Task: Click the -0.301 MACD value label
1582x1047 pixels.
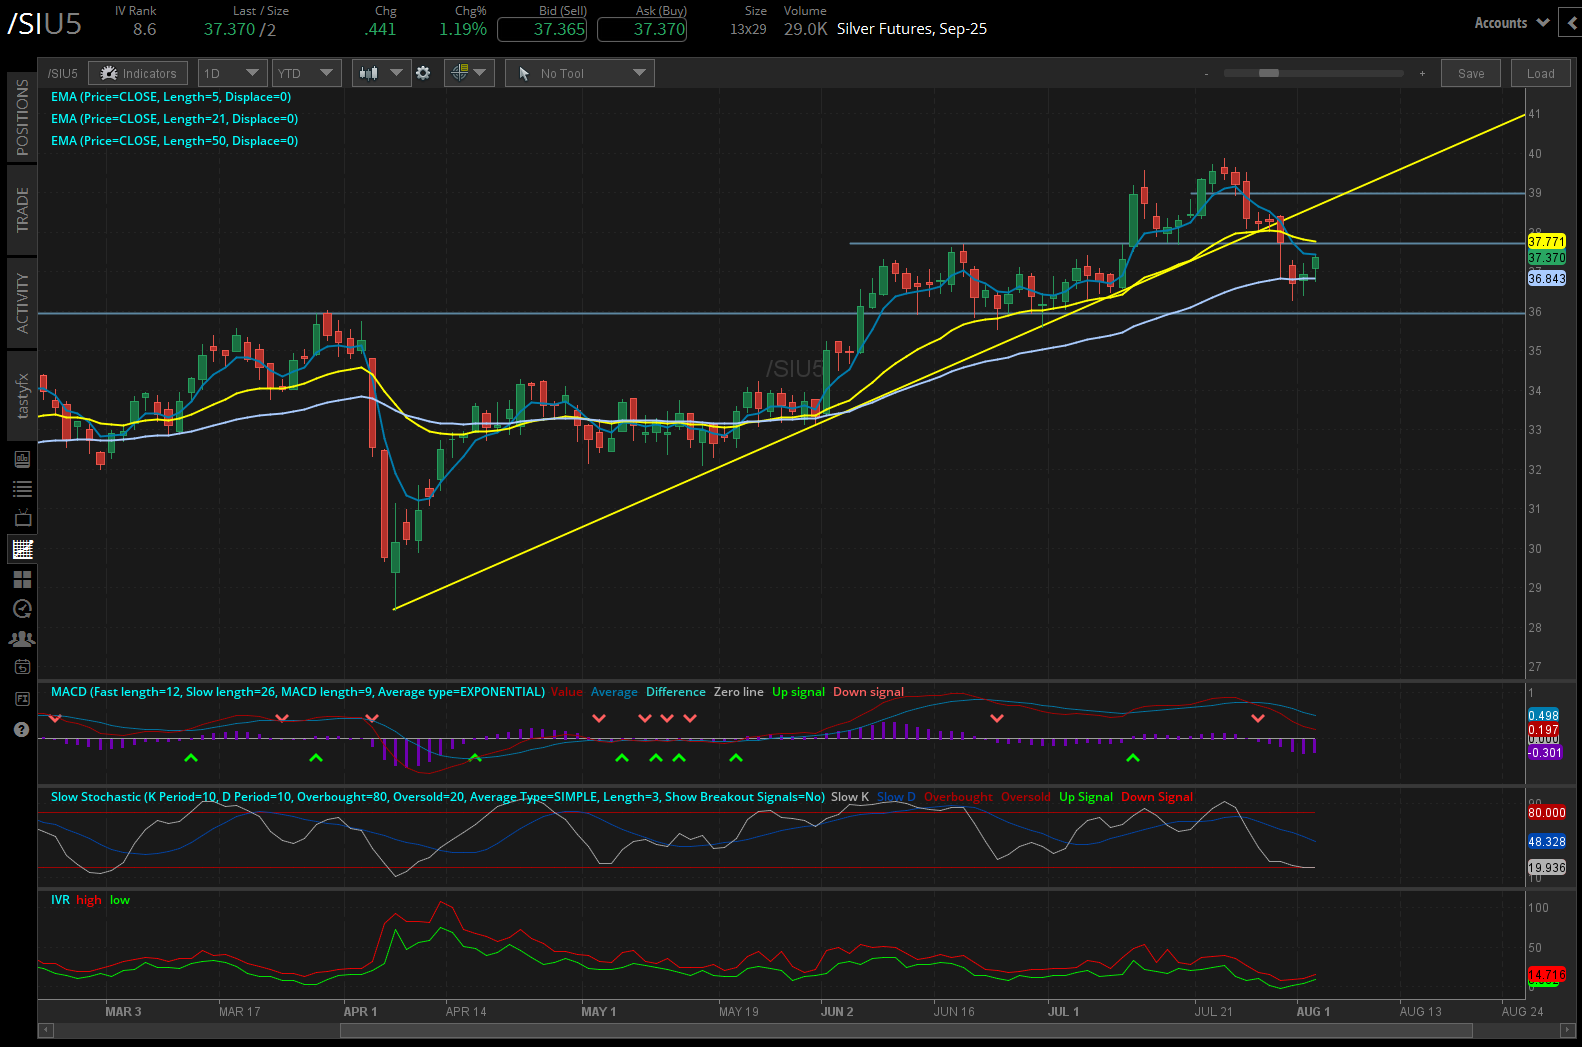Action: [1544, 753]
